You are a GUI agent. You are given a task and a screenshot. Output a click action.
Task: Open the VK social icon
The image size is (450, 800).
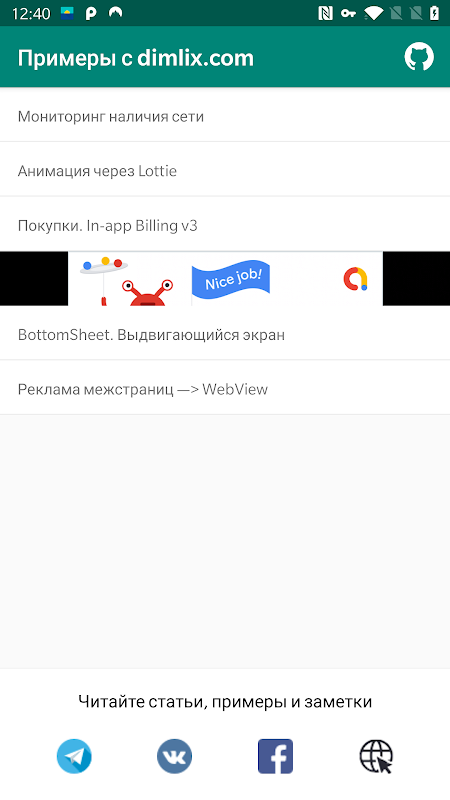click(x=174, y=756)
